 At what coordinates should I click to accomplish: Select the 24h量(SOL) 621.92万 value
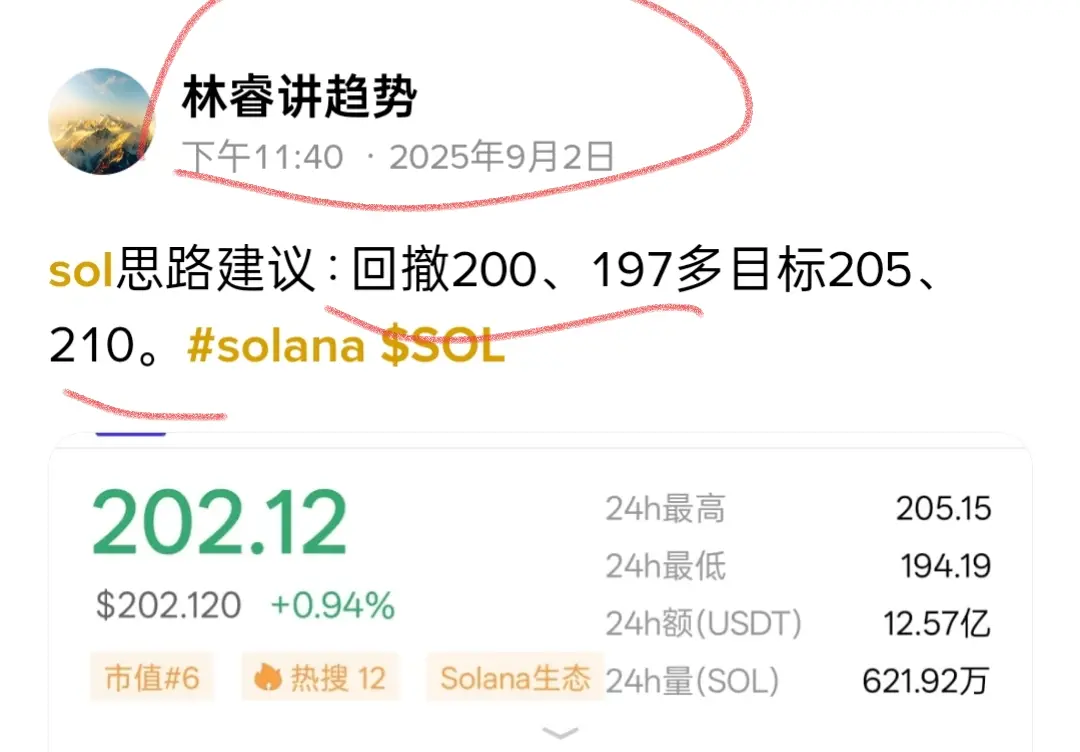(x=926, y=680)
